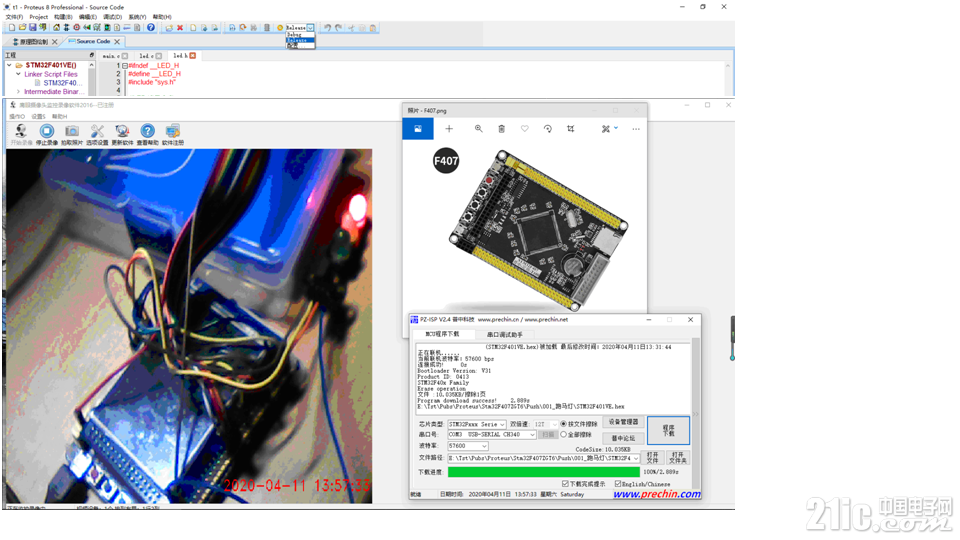Switch to the 串口调试助手 tab in PZ-ISP
The image size is (960, 540).
click(x=505, y=334)
